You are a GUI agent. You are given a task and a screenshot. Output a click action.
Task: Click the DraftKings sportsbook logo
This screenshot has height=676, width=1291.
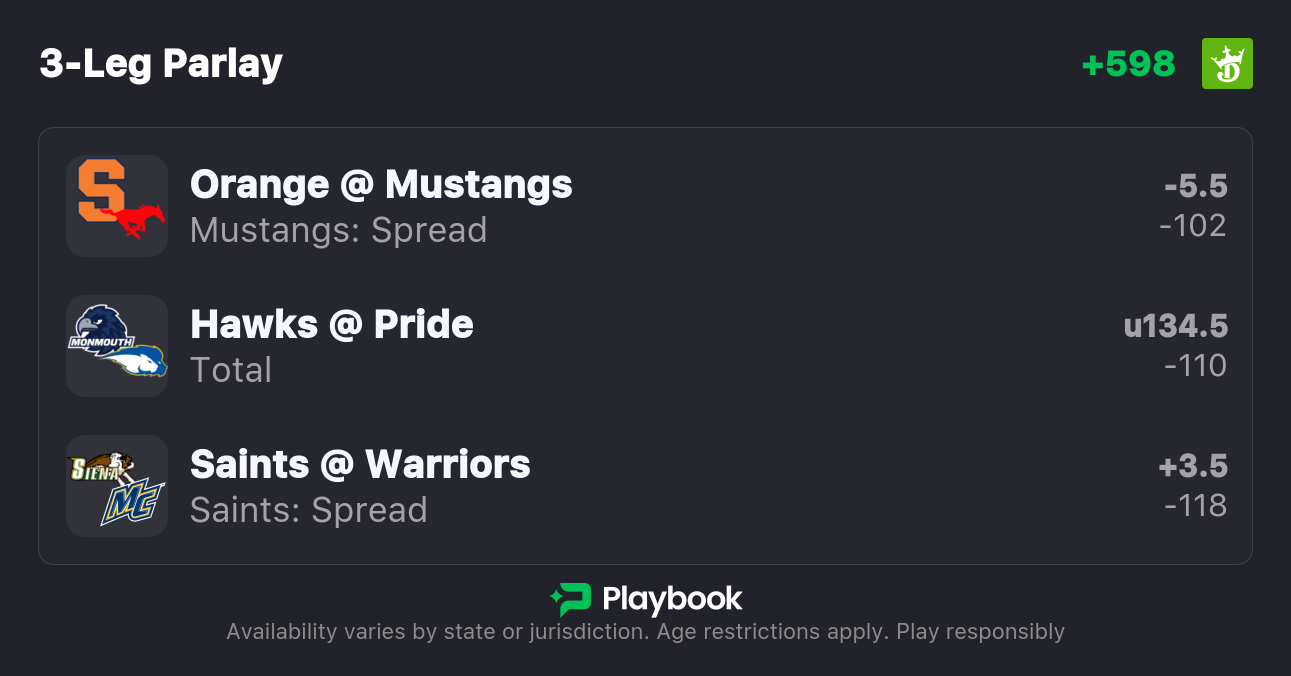click(1227, 64)
